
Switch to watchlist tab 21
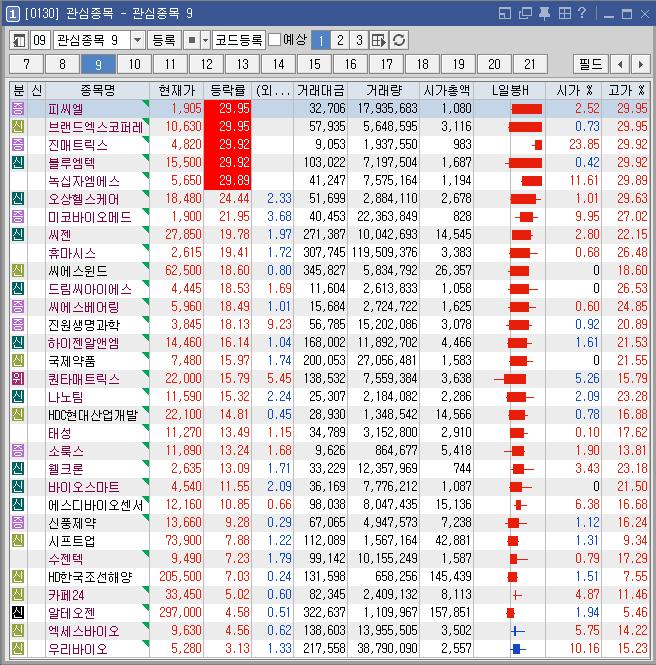point(530,64)
